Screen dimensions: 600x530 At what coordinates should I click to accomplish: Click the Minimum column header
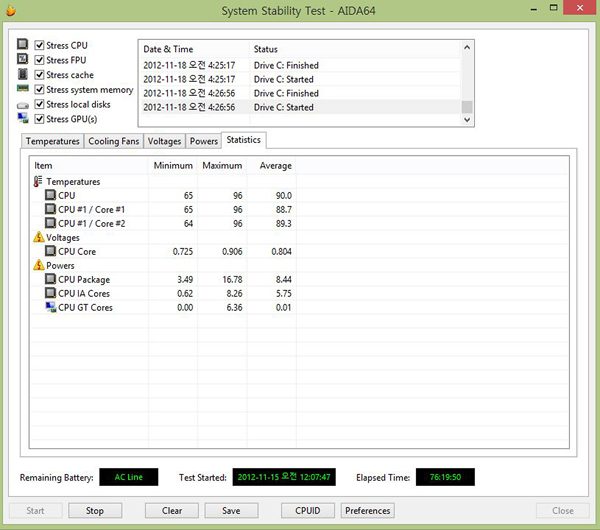coord(173,166)
